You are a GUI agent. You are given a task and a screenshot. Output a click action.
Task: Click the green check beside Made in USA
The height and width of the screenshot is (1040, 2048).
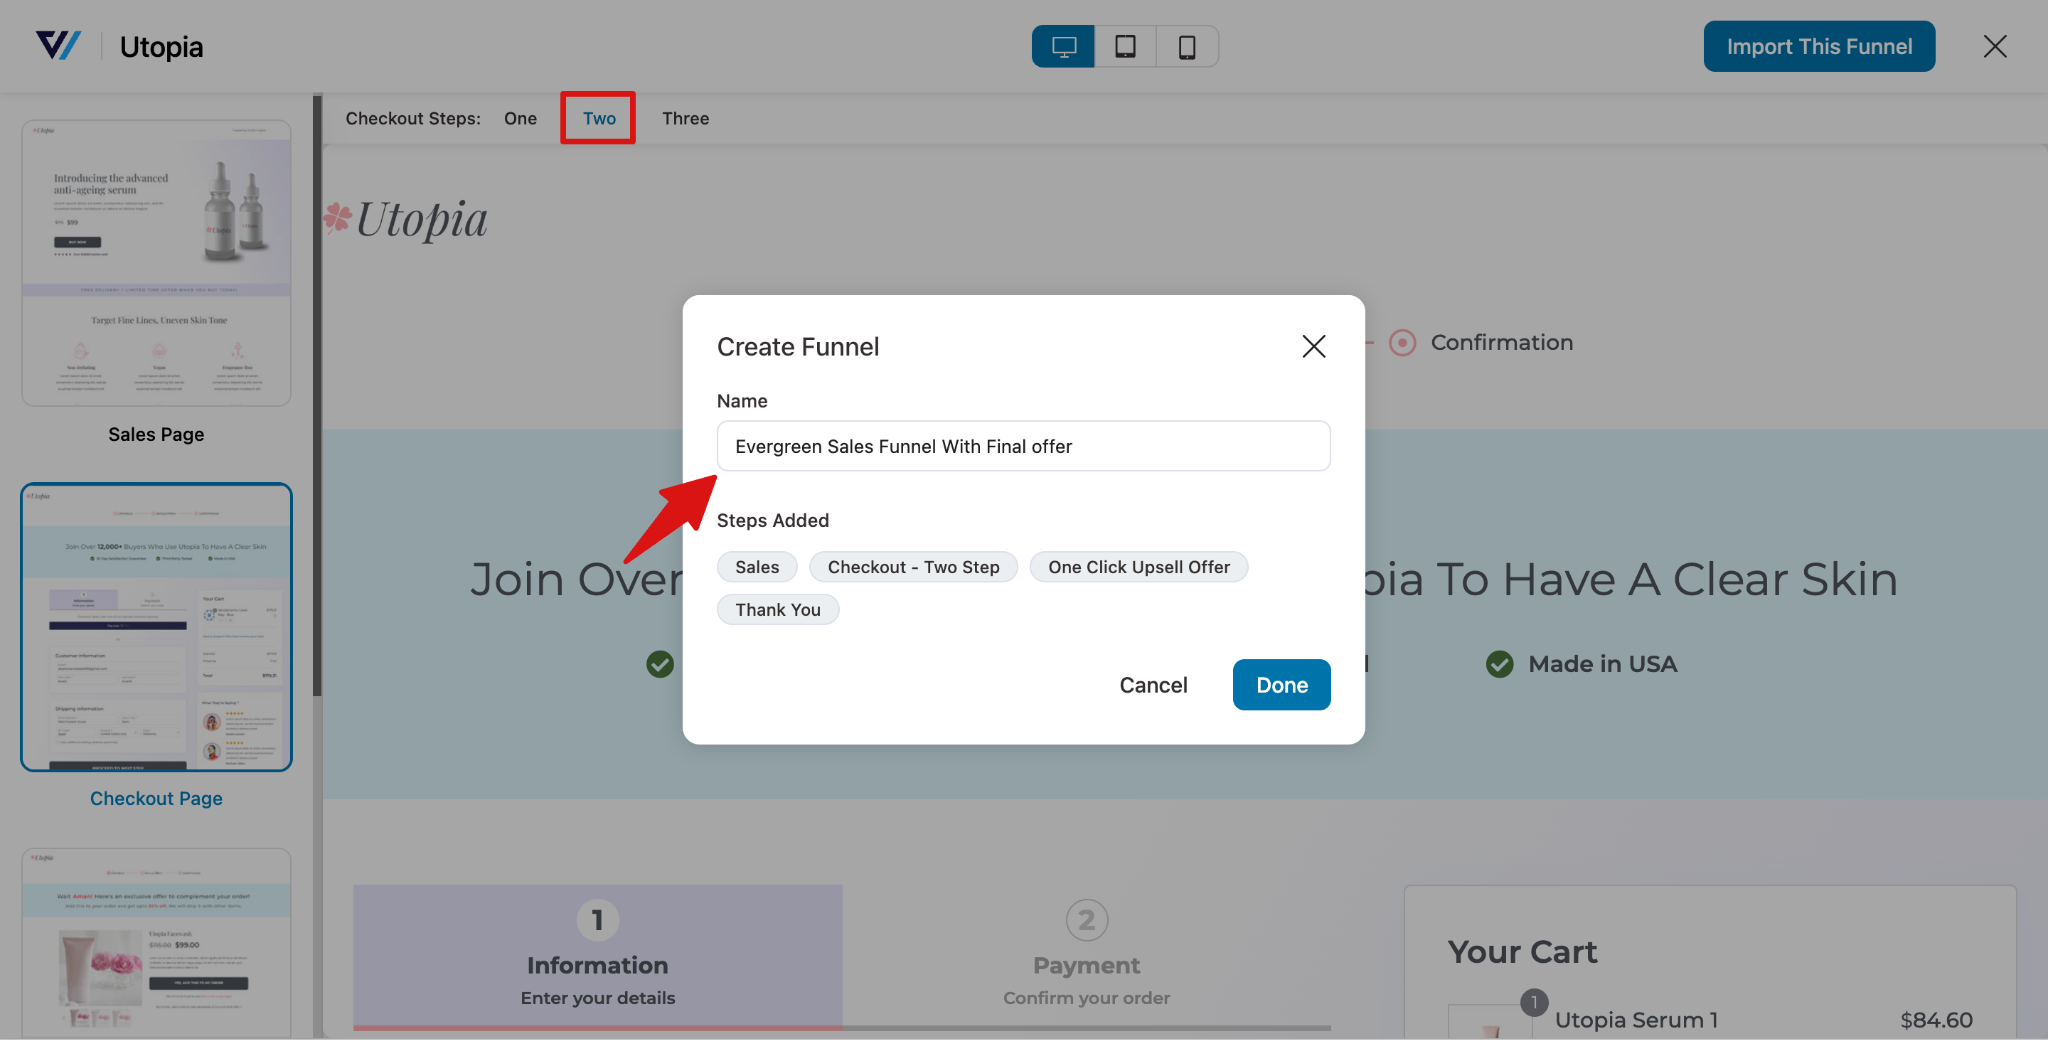(x=1499, y=664)
